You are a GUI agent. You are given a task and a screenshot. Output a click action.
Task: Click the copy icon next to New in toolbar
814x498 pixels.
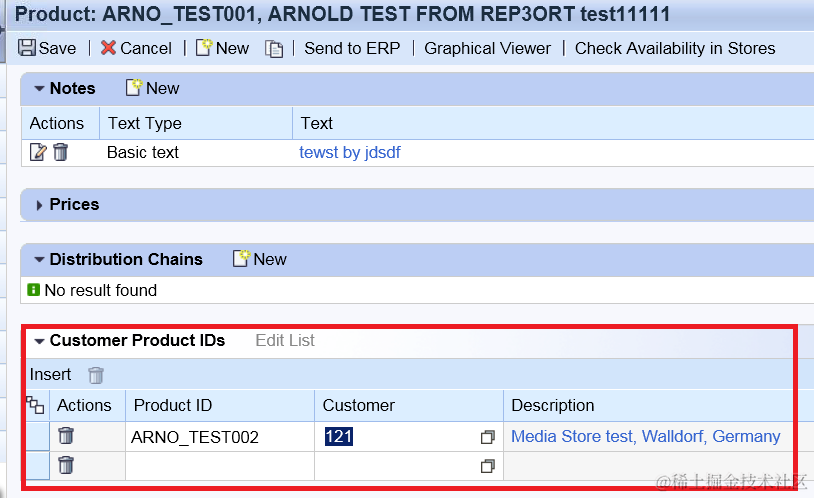tap(274, 49)
